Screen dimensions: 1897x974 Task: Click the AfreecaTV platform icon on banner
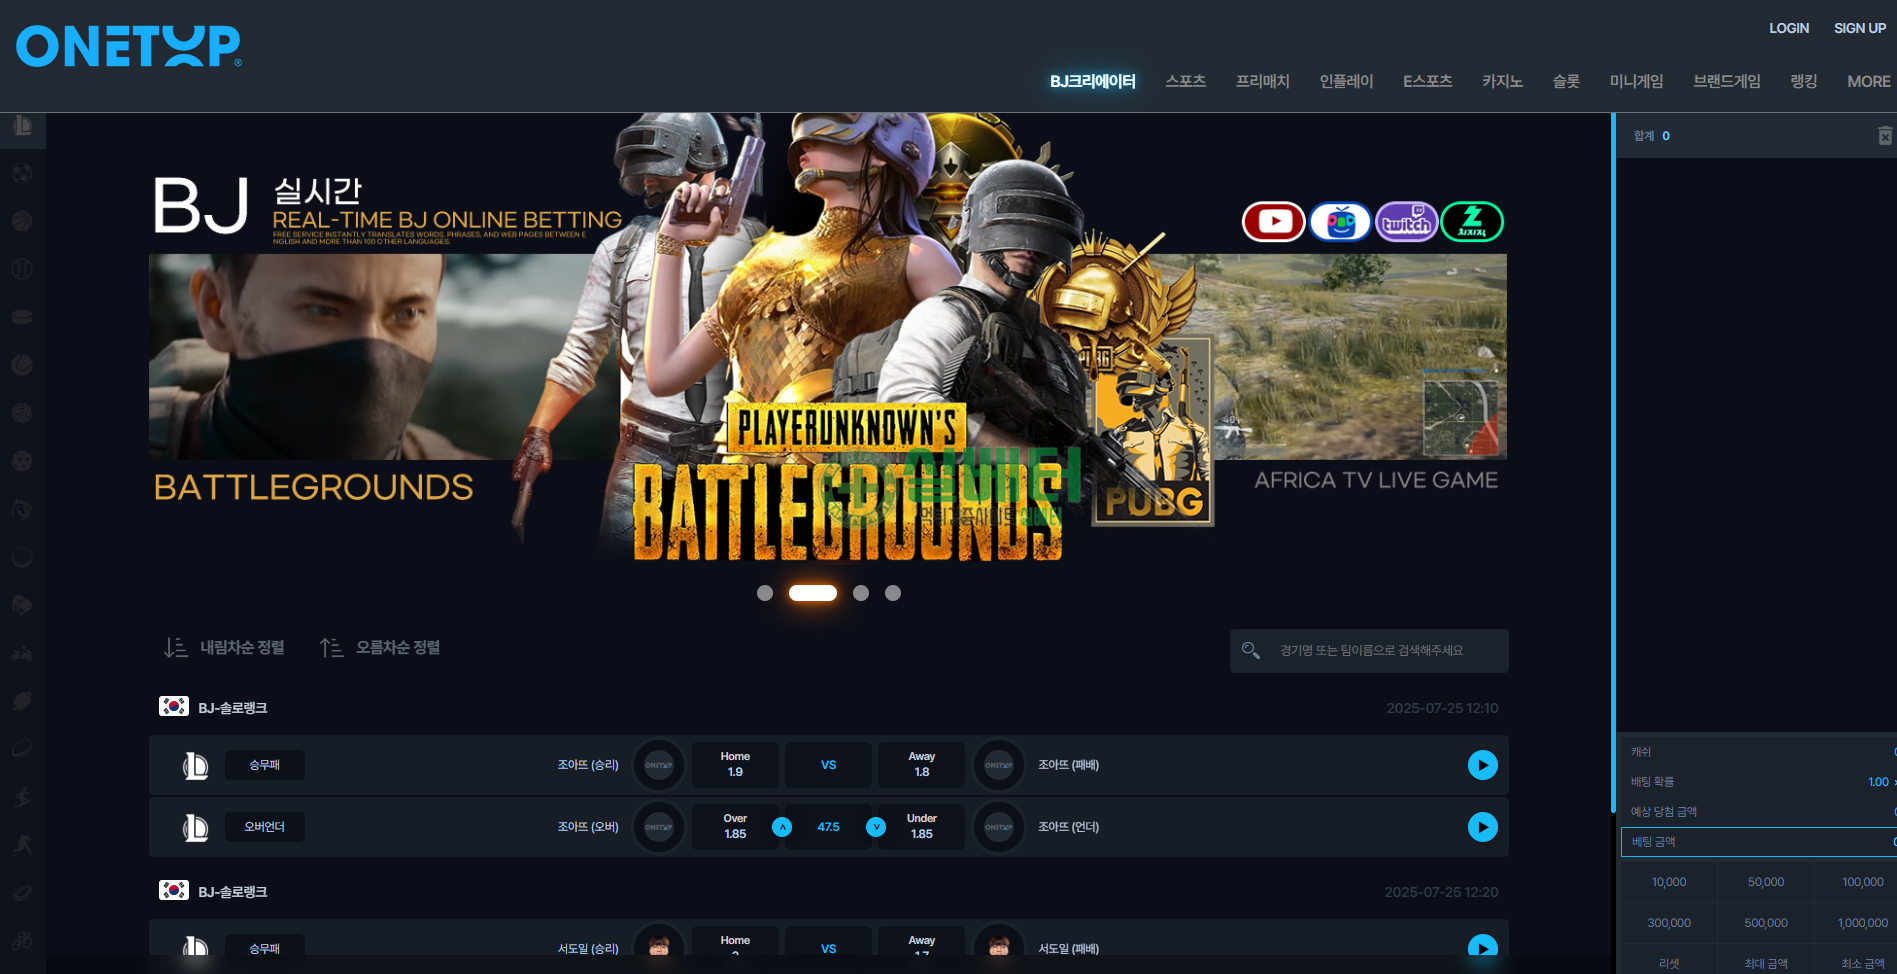tap(1340, 221)
